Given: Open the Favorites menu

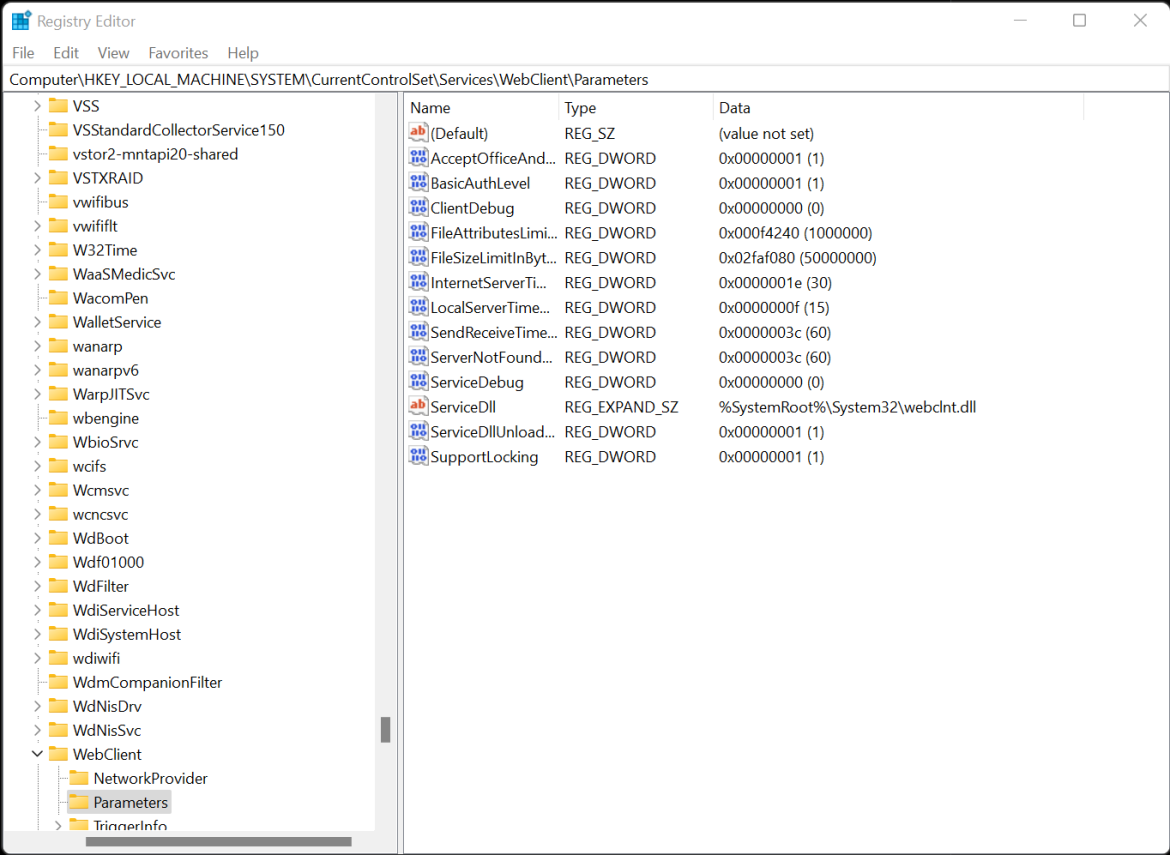Looking at the screenshot, I should (x=178, y=52).
